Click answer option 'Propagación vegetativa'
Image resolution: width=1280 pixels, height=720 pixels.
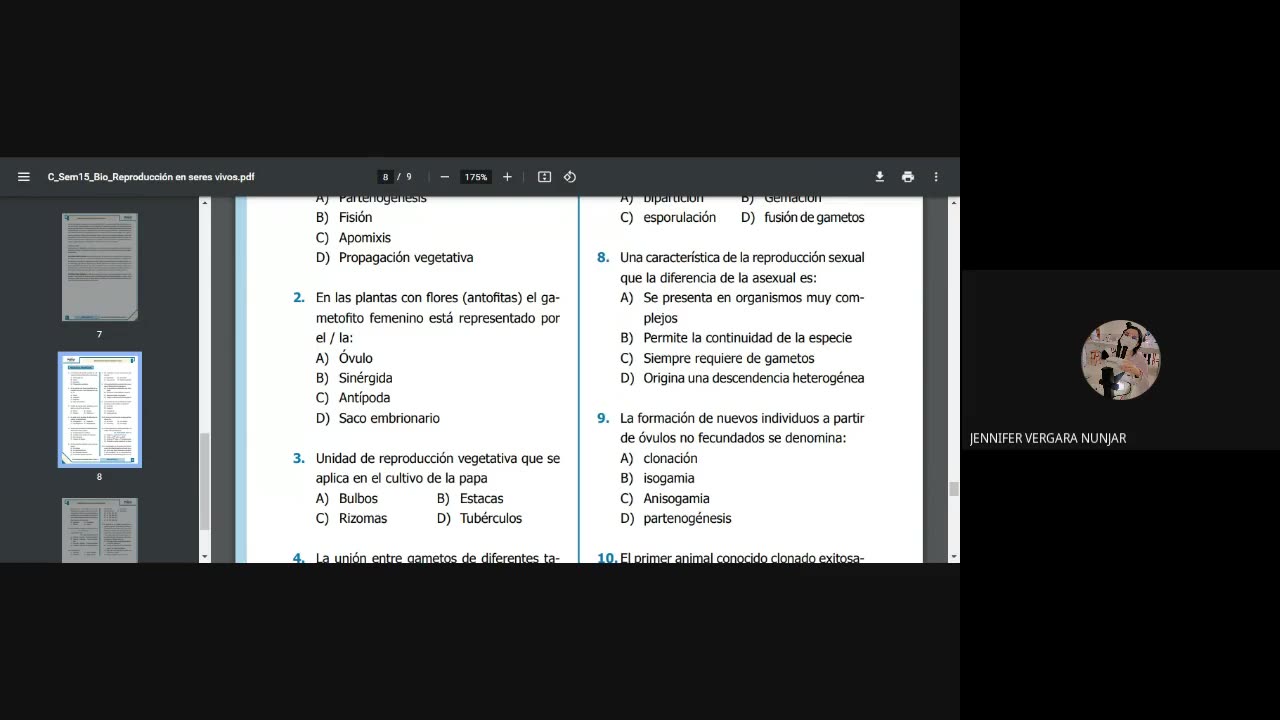coord(406,257)
